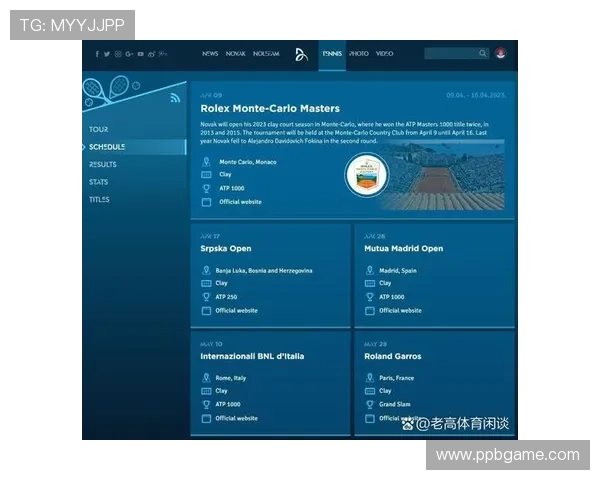Click the 'Grand Slam' category text

coord(395,404)
